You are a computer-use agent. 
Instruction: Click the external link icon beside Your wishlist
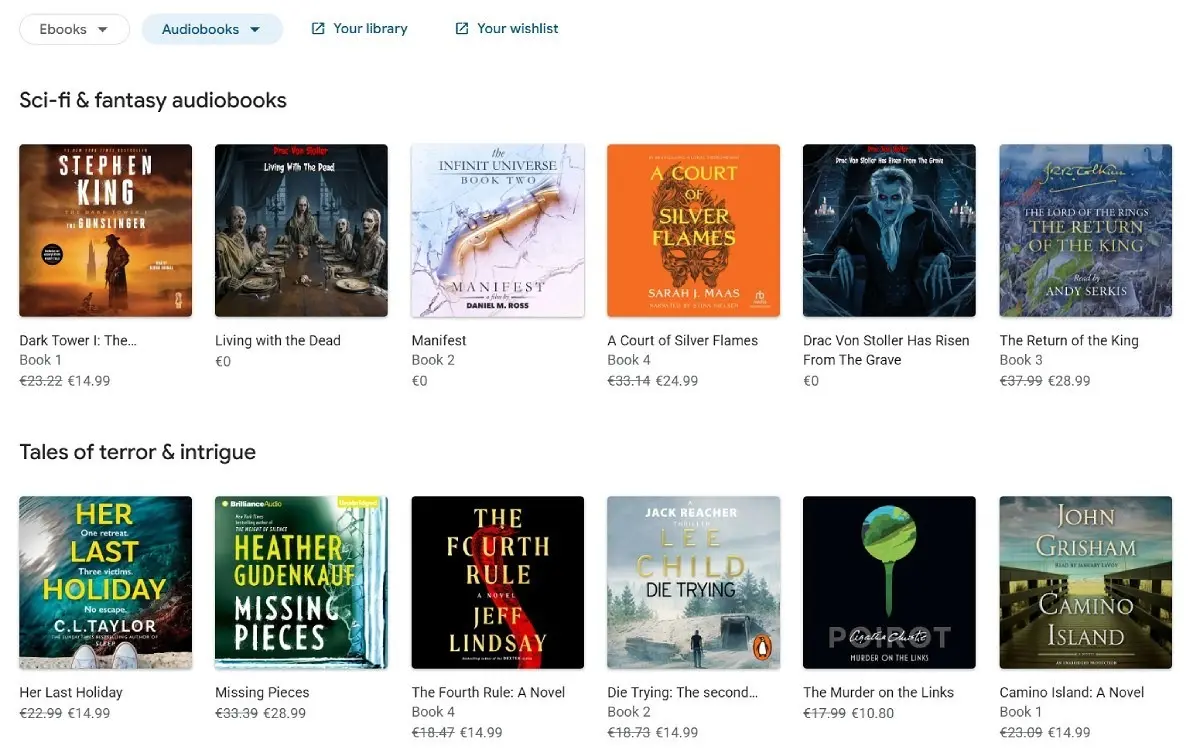tap(462, 29)
